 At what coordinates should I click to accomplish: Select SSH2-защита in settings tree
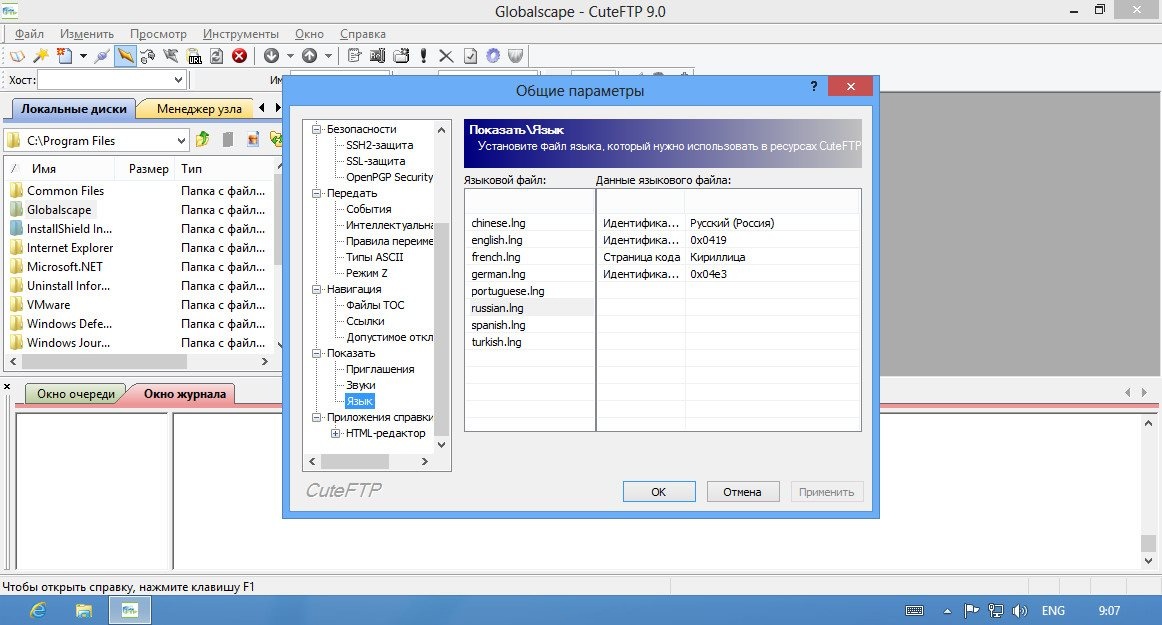[x=379, y=145]
